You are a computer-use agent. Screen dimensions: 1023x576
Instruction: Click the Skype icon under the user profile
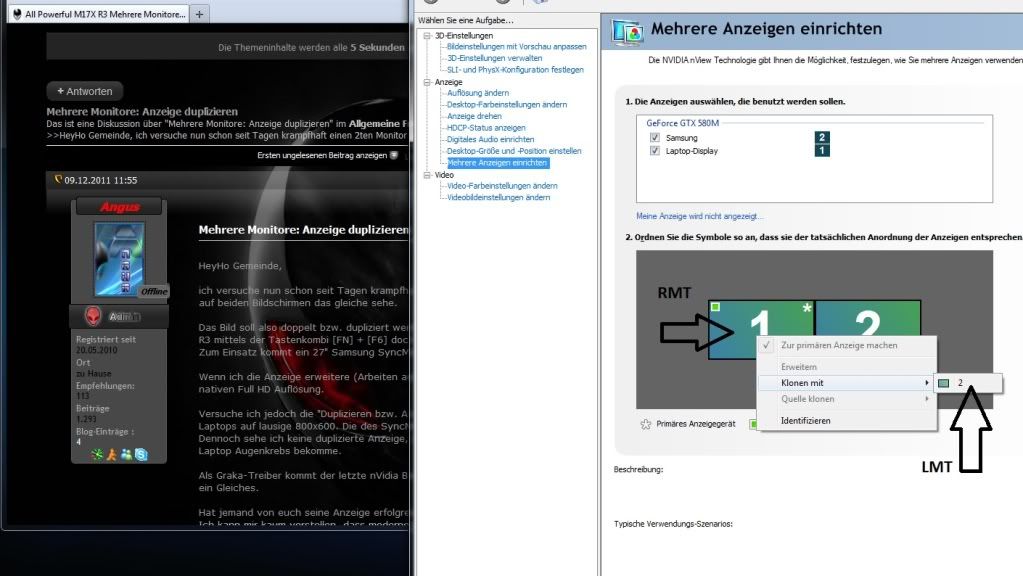point(142,455)
